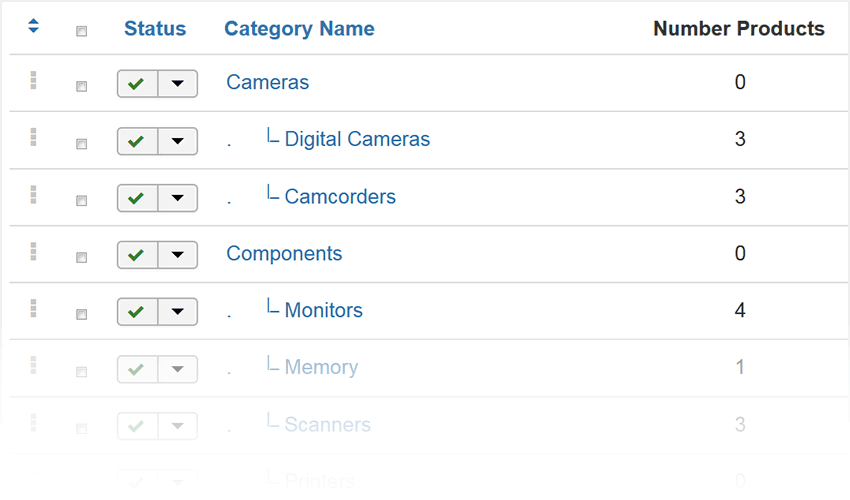Click the green checkmark status for Monitors
This screenshot has width=850, height=500.
point(137,312)
